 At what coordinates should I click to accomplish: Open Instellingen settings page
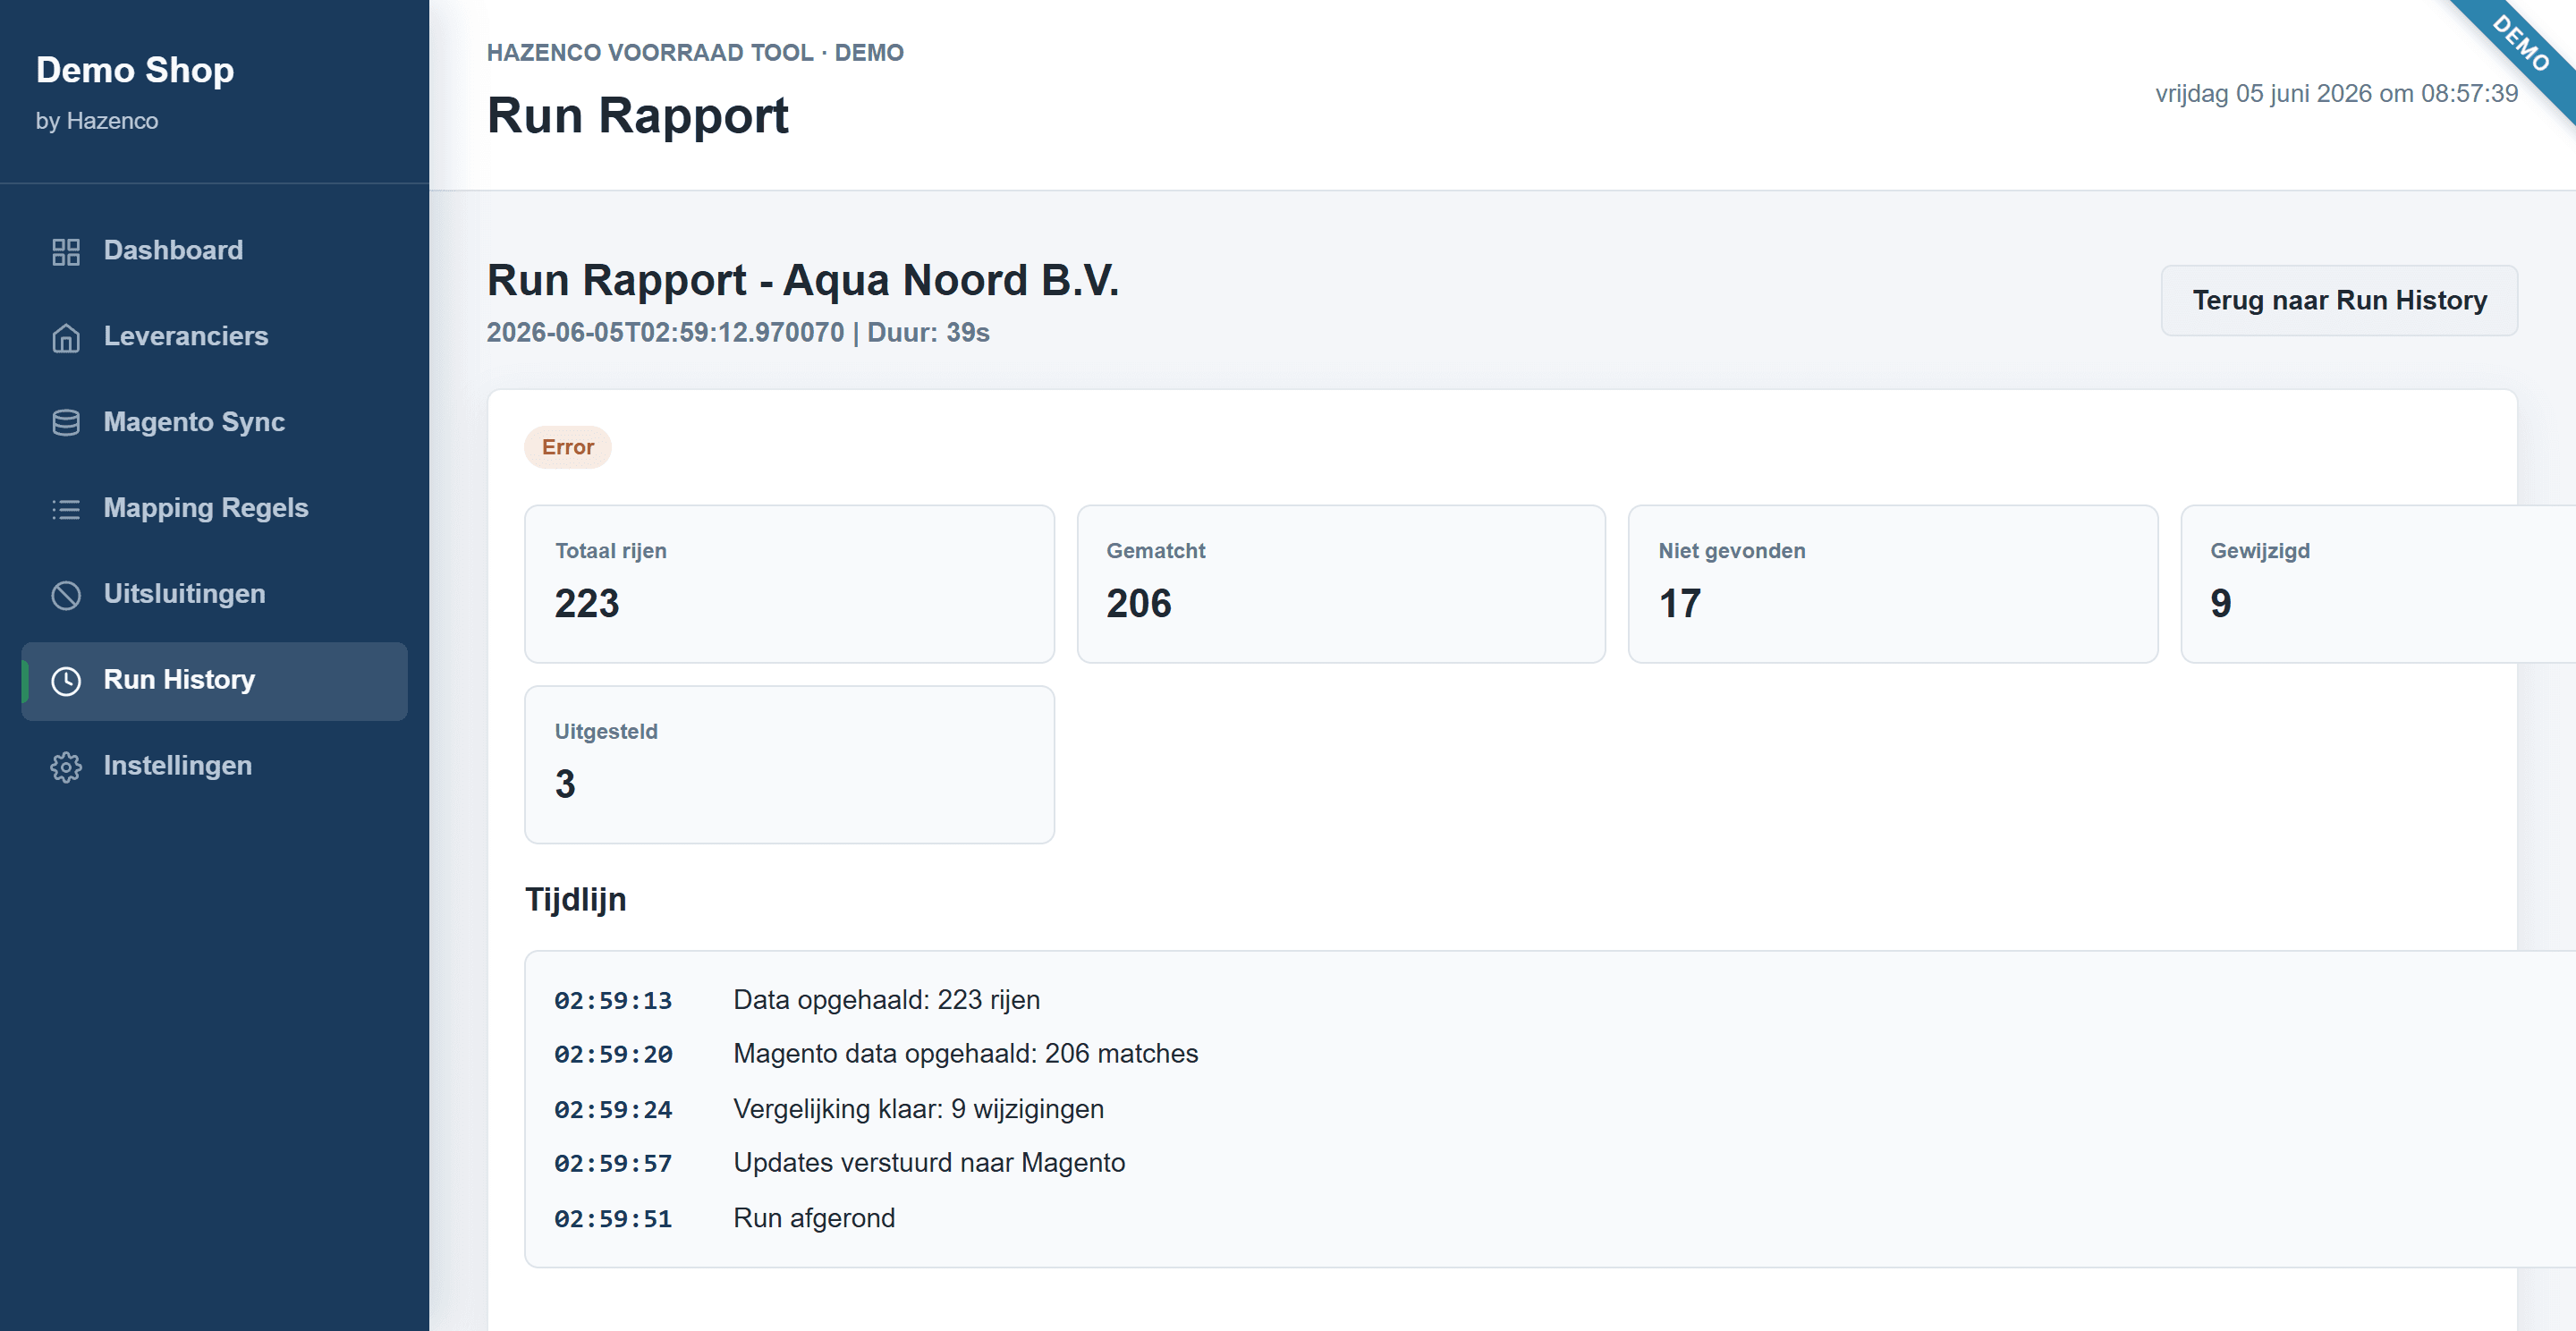(214, 767)
